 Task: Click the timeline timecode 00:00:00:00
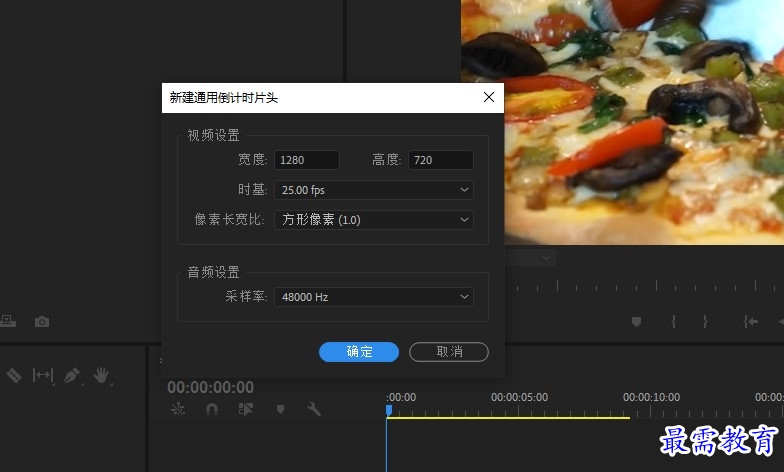tap(210, 387)
